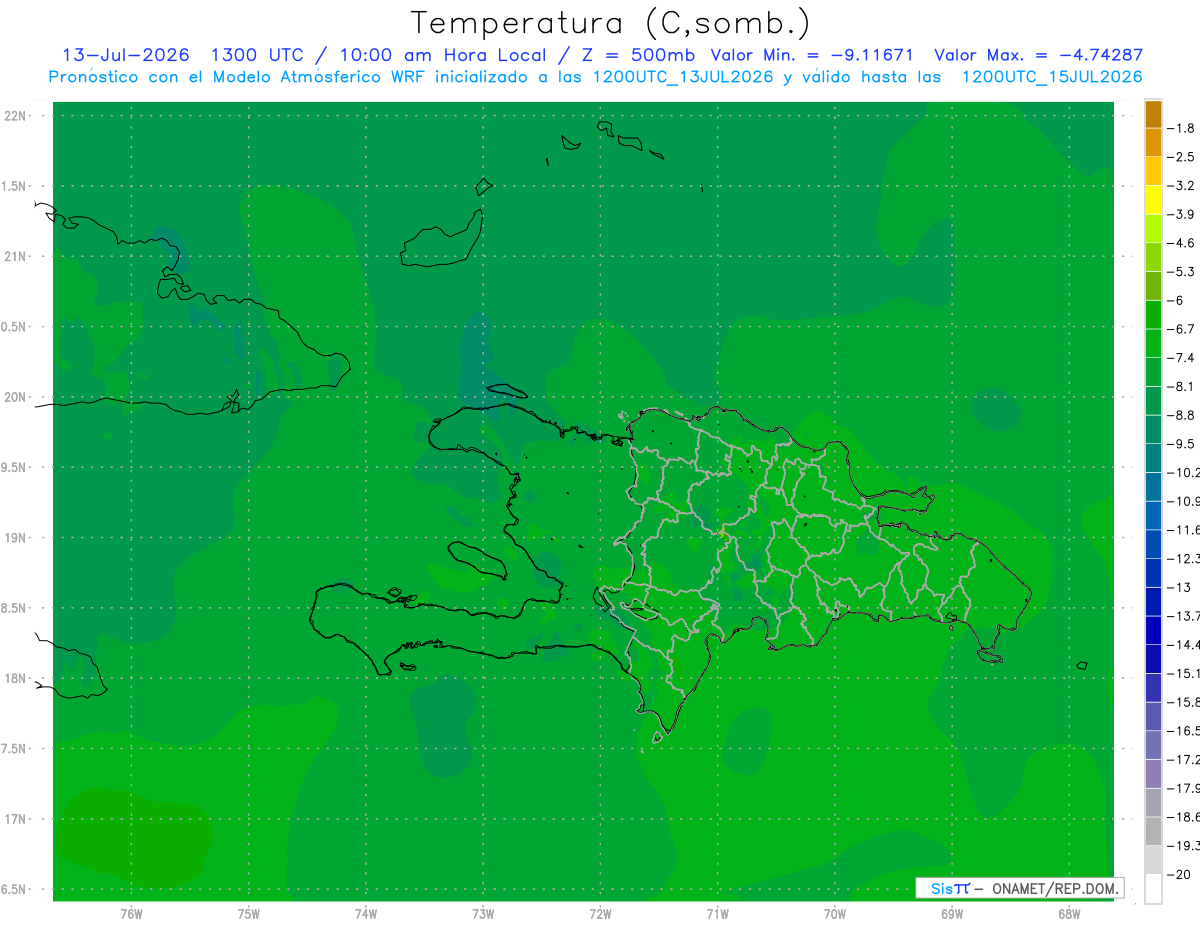This screenshot has height=927, width=1200.
Task: Click the teal swatch between -9.5 and -10.2
Action: tap(1153, 457)
